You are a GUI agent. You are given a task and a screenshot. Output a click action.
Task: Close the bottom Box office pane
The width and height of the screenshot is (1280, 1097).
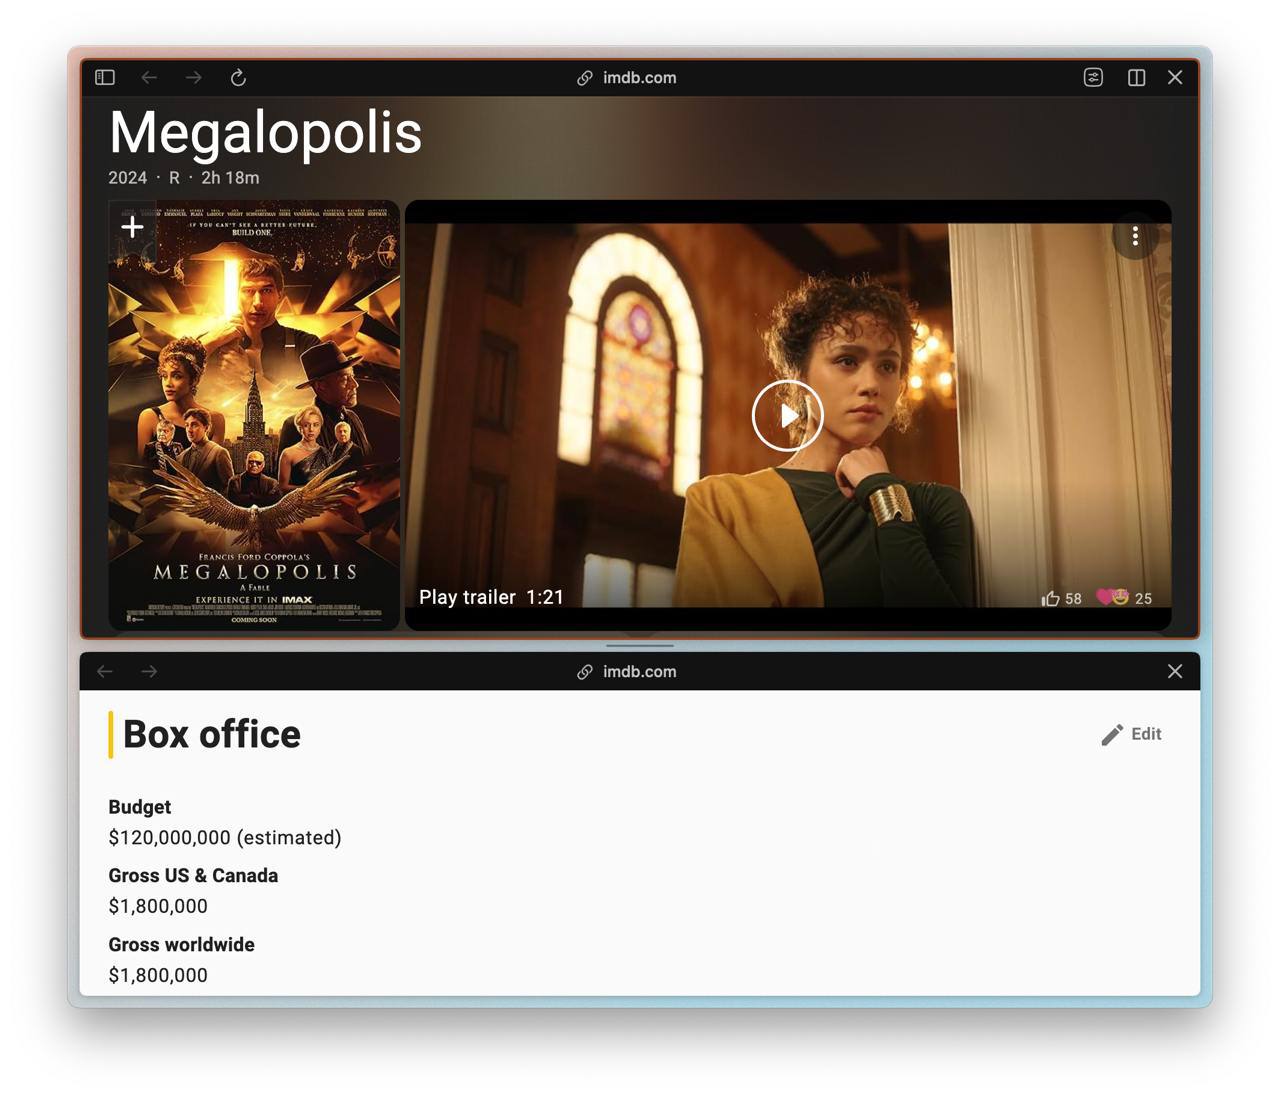point(1175,671)
